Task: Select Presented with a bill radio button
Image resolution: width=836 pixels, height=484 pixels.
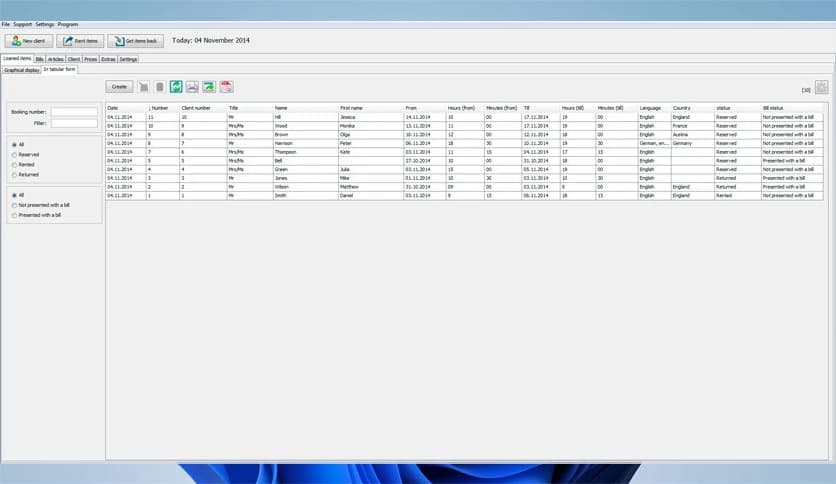Action: click(x=14, y=216)
